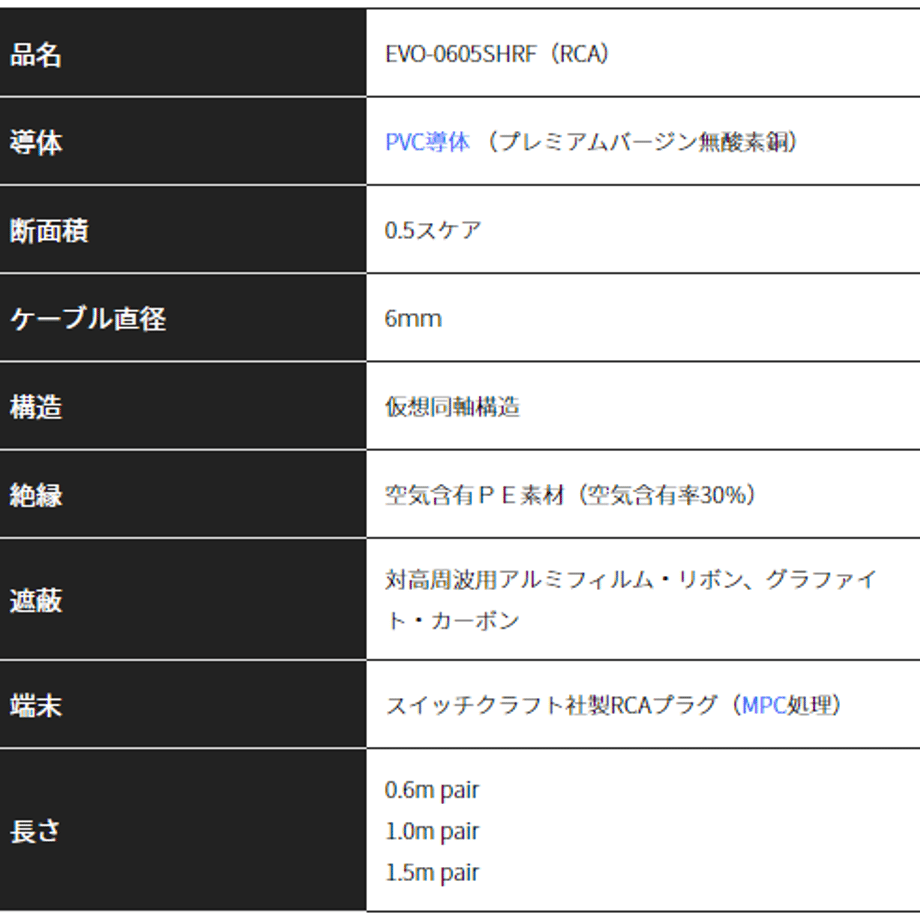Viewport: 920px width, 920px height.
Task: Select the 空気含有ＰＥ素材 insulation text
Action: tap(475, 495)
